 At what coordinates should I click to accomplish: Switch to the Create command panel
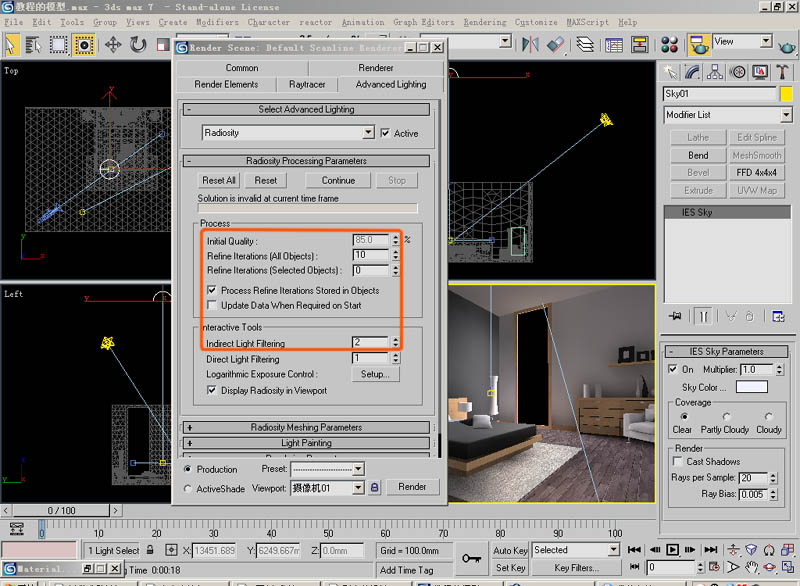[x=670, y=72]
